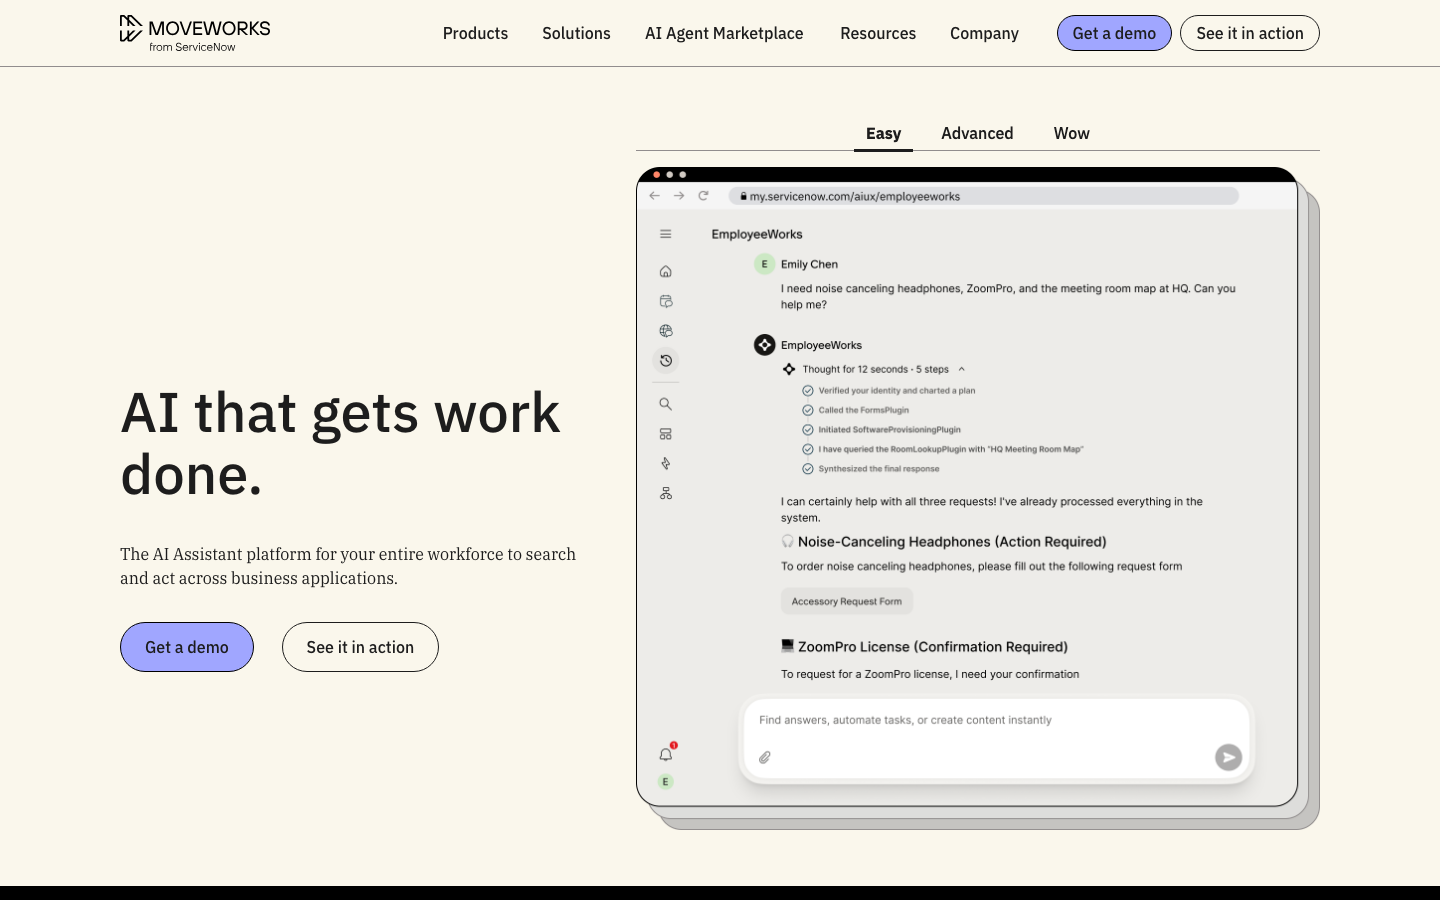Viewport: 1440px width, 900px height.
Task: Click the Accessory Request Form button
Action: click(847, 601)
